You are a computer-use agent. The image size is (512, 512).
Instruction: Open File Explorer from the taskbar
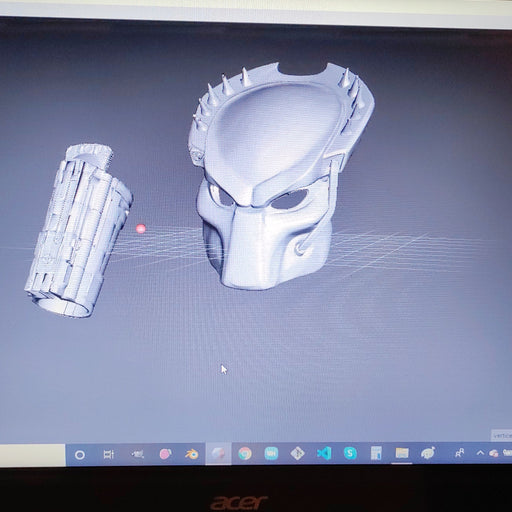[x=402, y=453]
